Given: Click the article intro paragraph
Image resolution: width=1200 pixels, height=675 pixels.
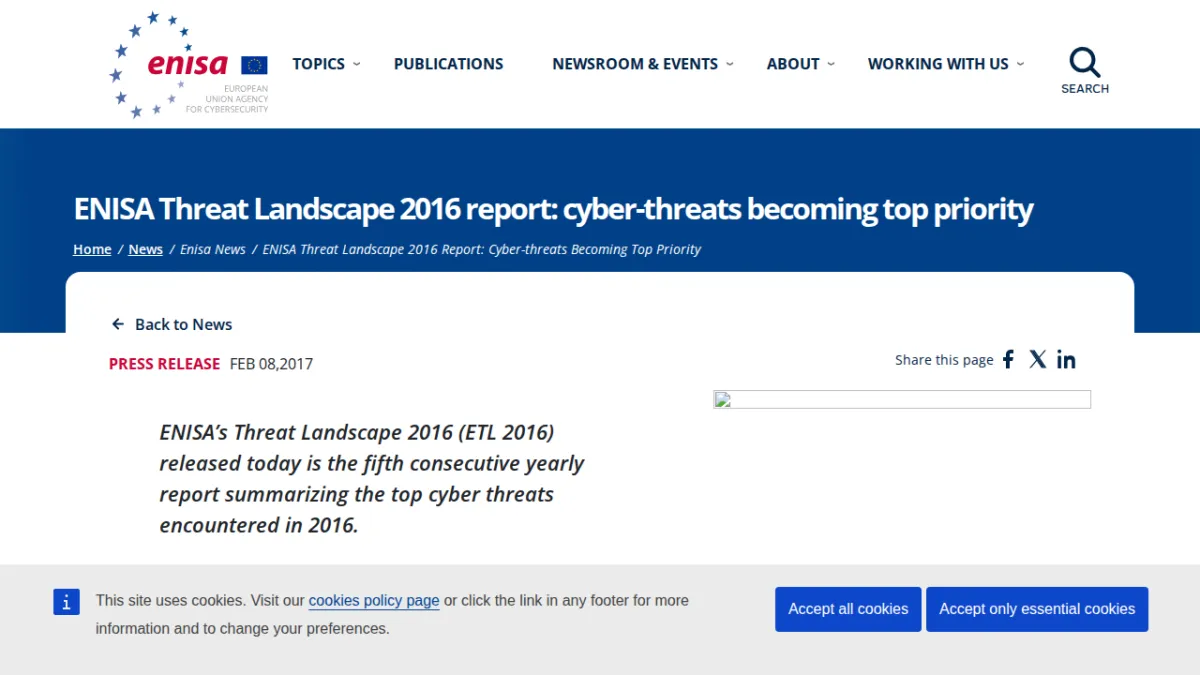Looking at the screenshot, I should pyautogui.click(x=372, y=479).
